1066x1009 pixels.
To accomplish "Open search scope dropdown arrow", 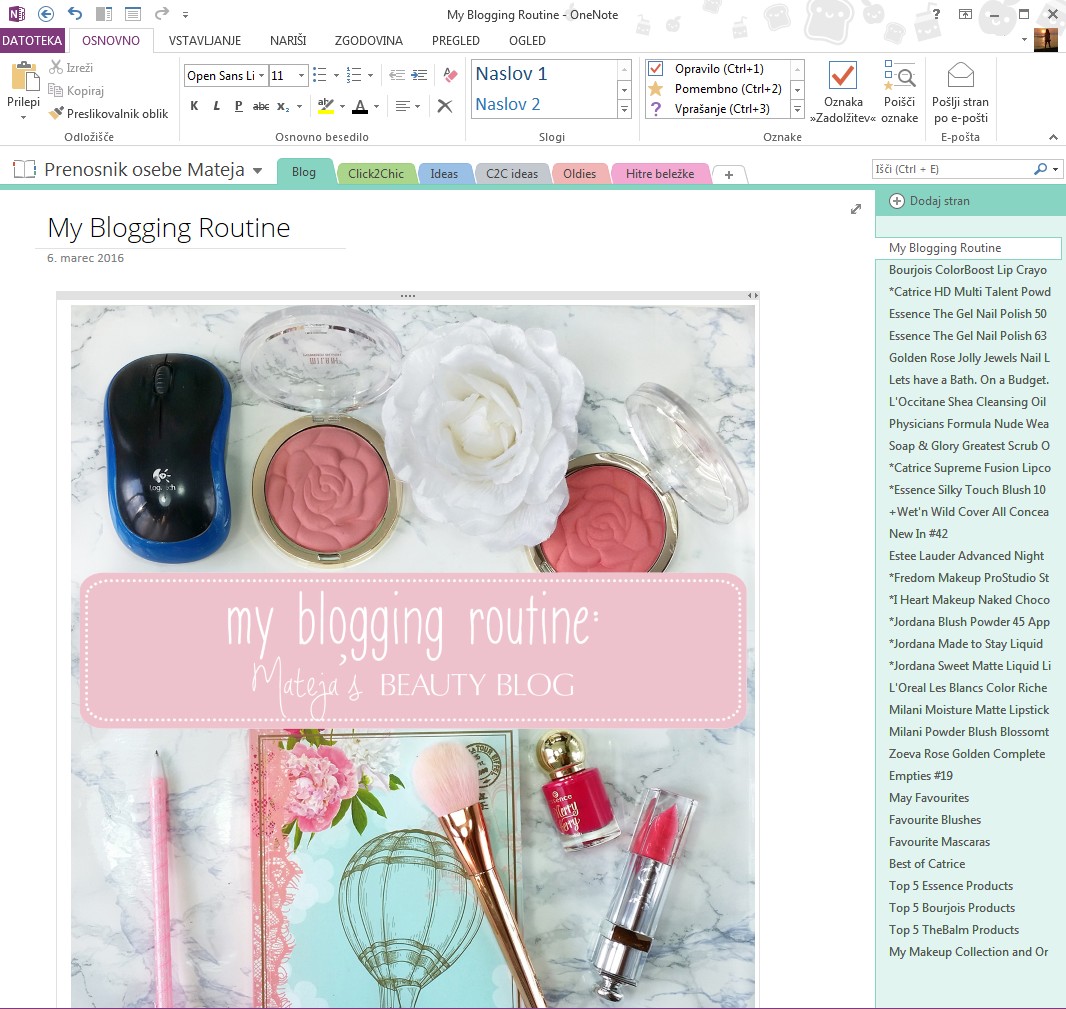I will pos(1055,169).
